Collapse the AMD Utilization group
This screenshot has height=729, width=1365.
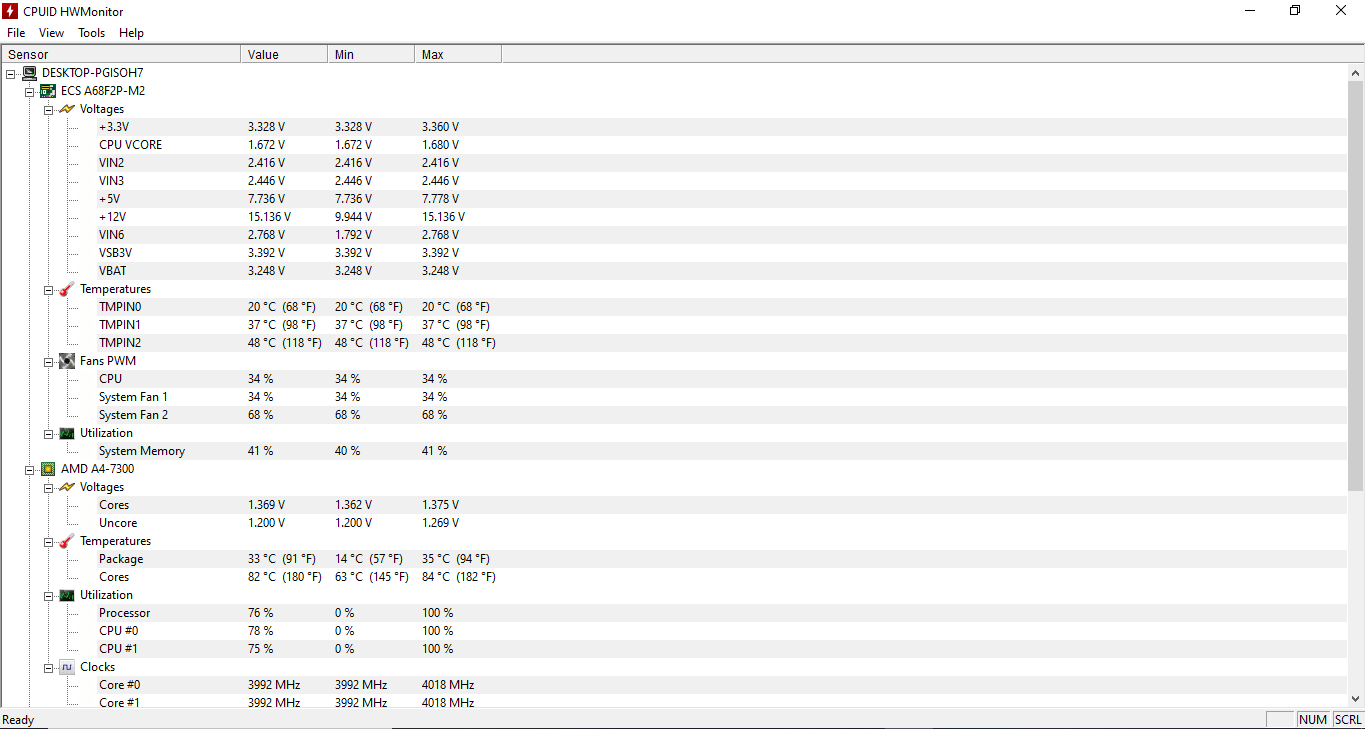click(x=49, y=595)
